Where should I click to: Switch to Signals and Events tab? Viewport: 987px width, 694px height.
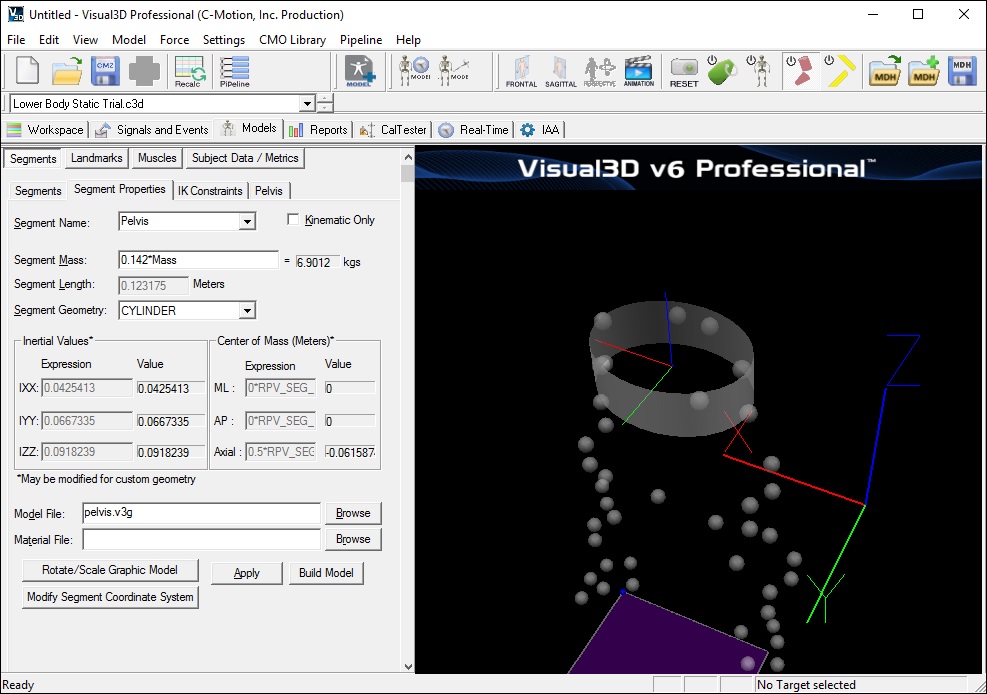click(x=152, y=130)
